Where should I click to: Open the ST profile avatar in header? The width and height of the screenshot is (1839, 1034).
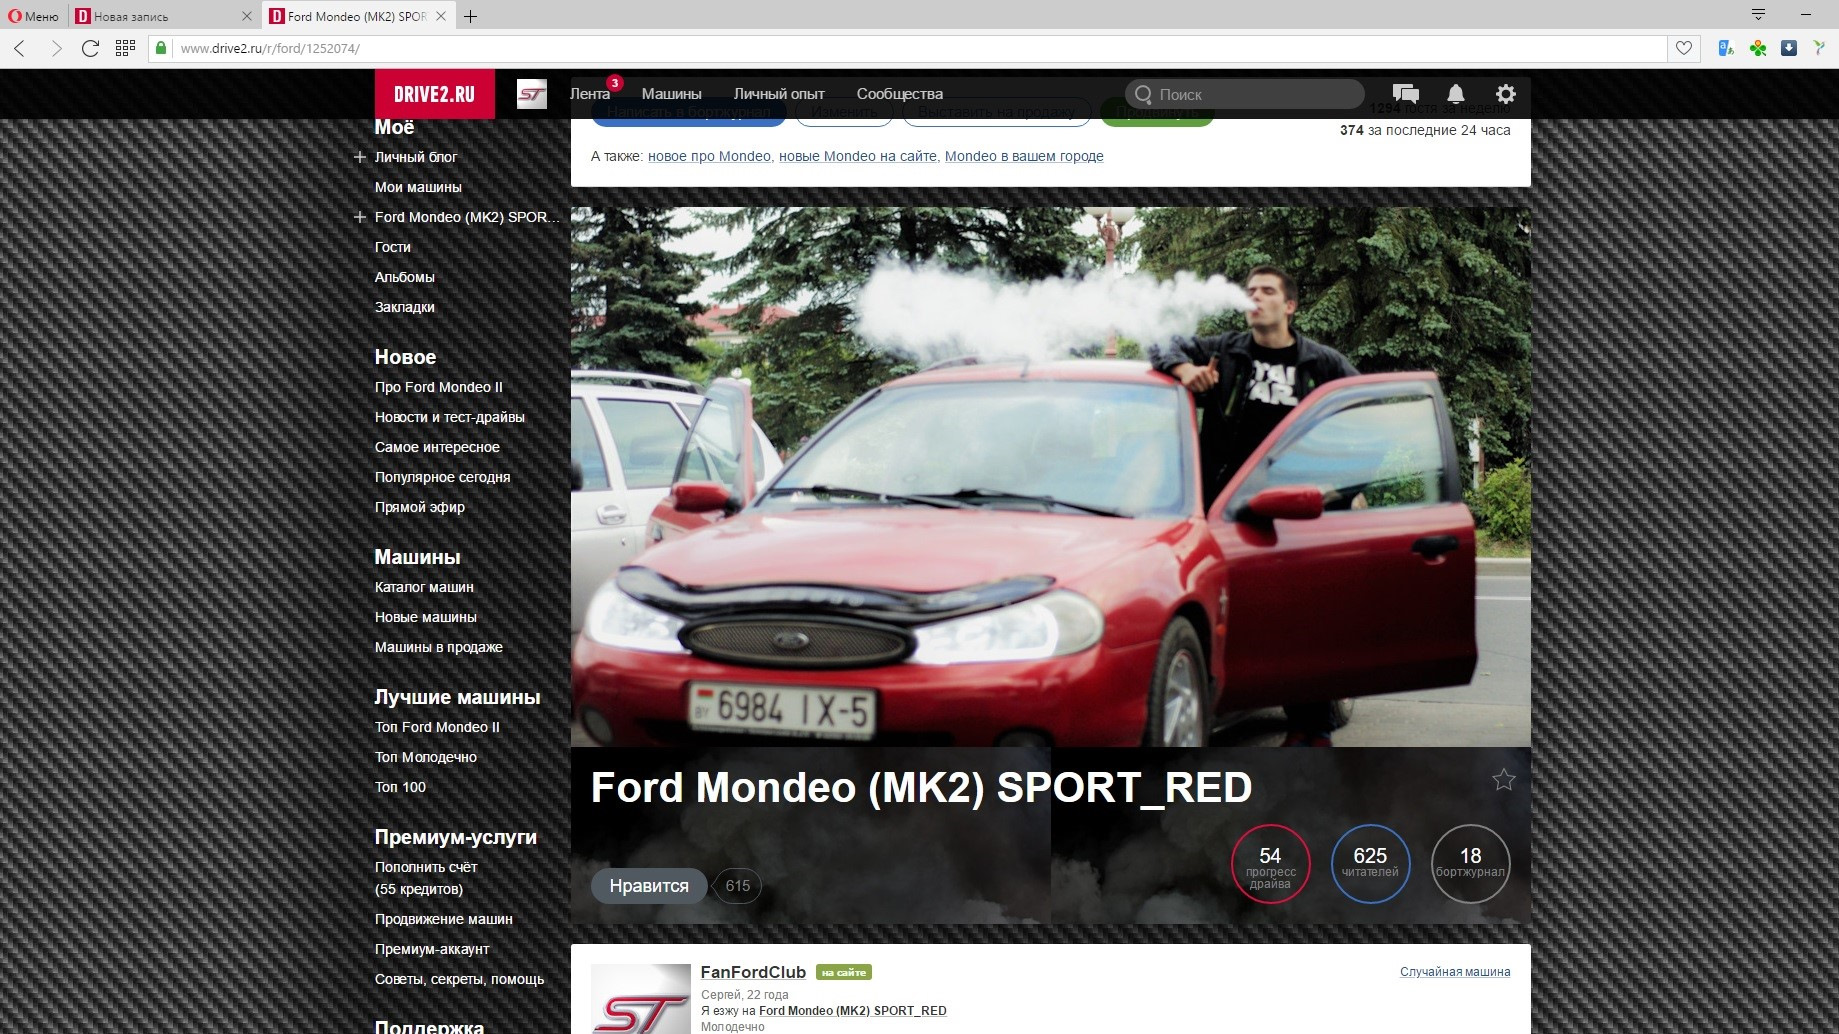coord(532,94)
